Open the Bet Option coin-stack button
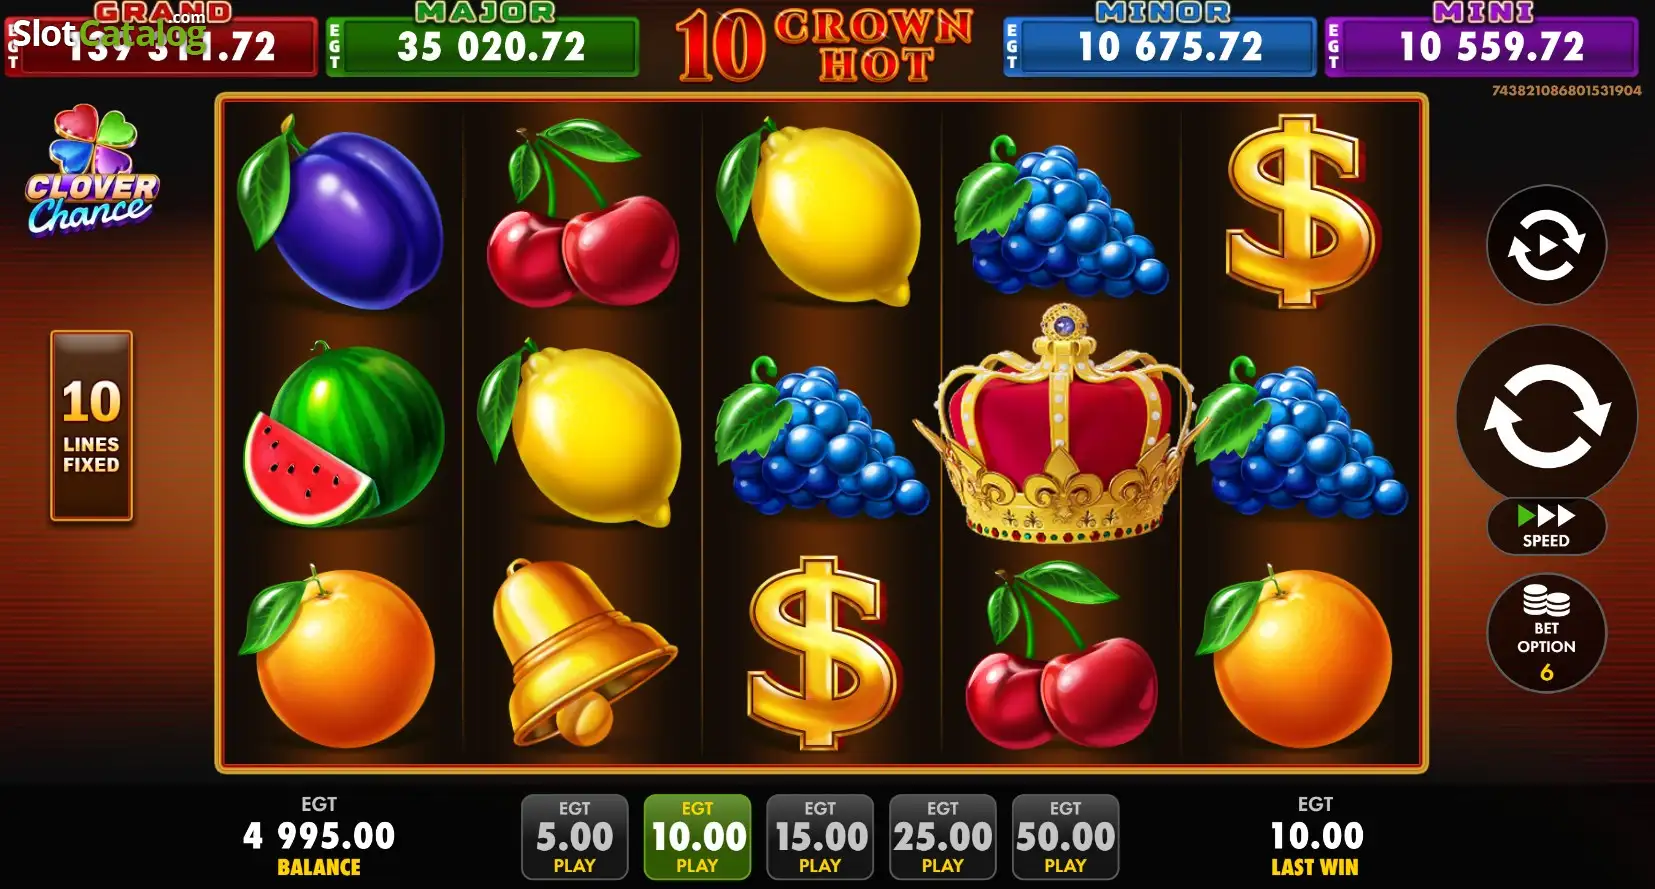Viewport: 1655px width, 889px height. 1546,633
